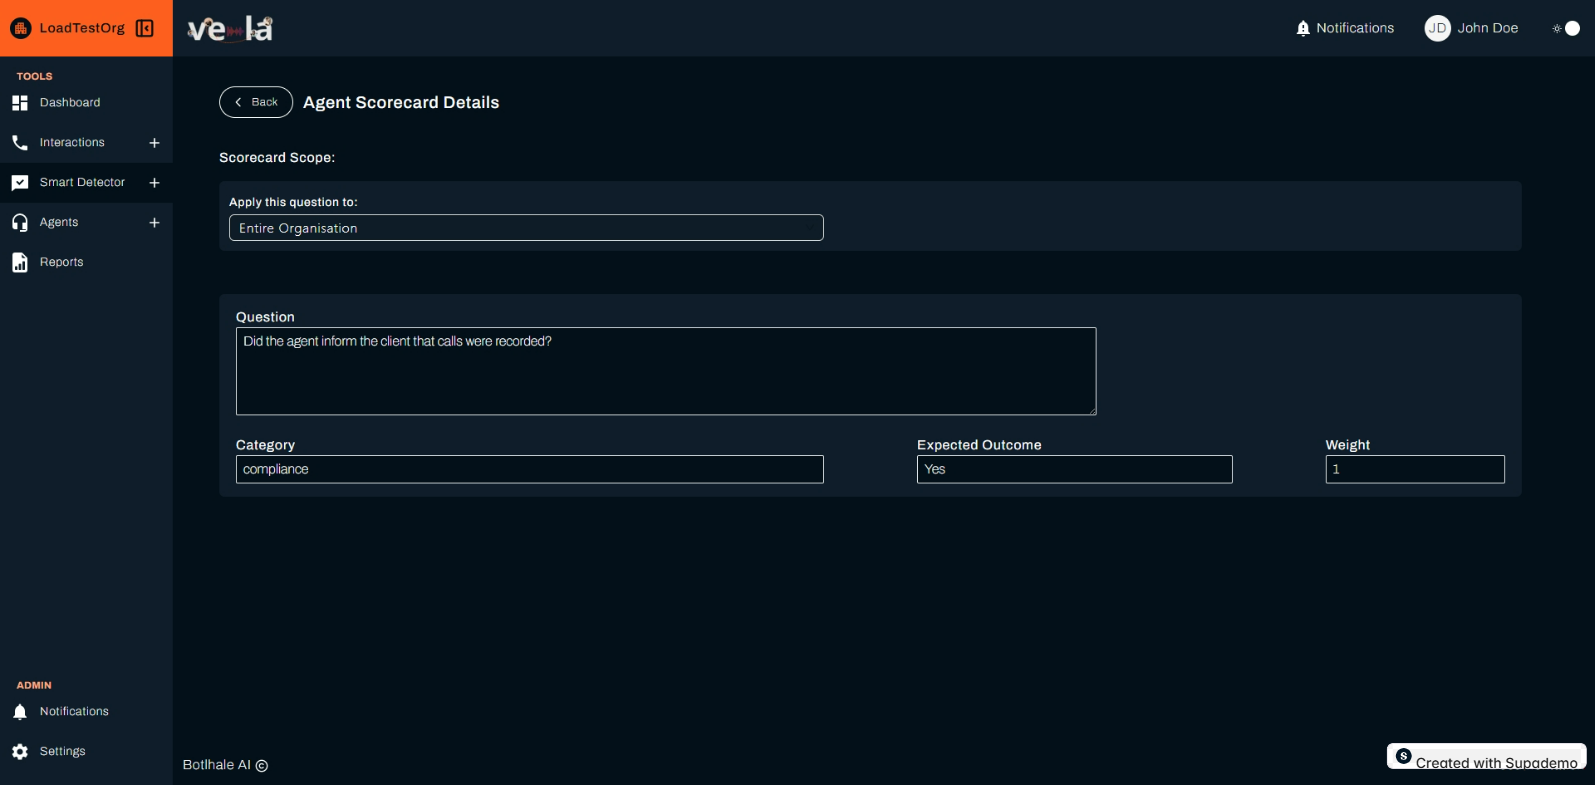1595x785 pixels.
Task: Click the Back button
Action: pyautogui.click(x=256, y=102)
